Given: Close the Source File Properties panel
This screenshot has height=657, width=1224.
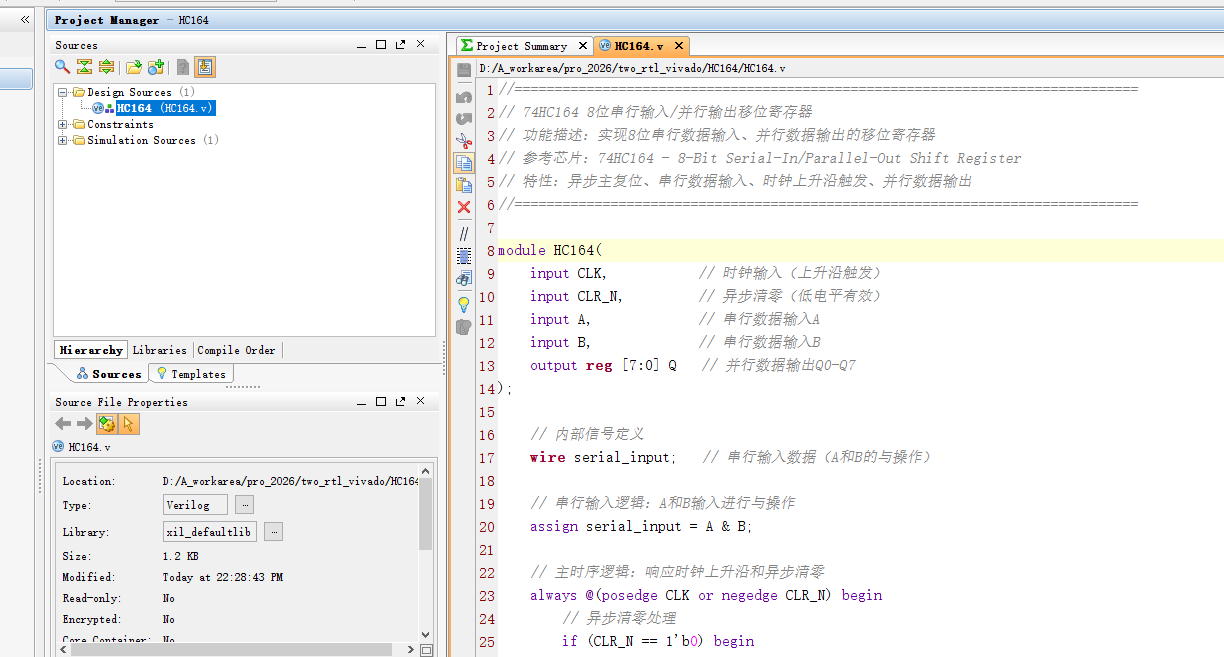Looking at the screenshot, I should coord(421,402).
